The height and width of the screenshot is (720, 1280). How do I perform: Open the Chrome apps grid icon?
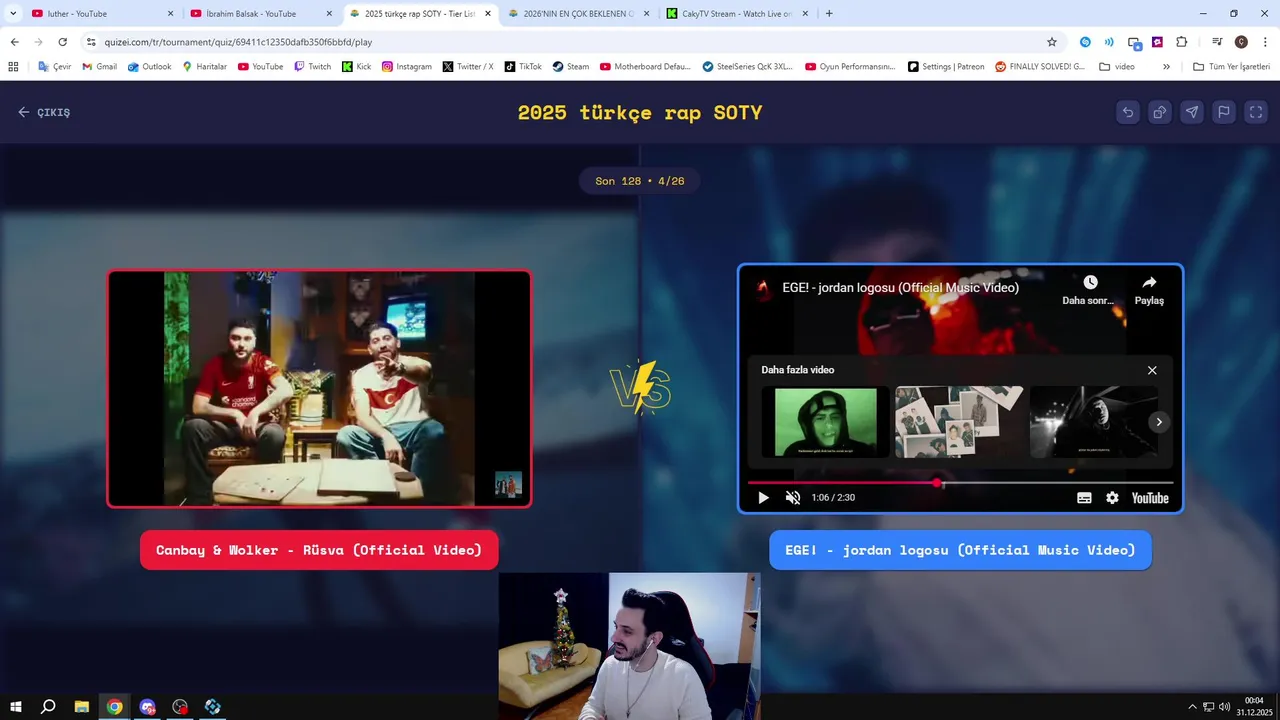point(13,66)
